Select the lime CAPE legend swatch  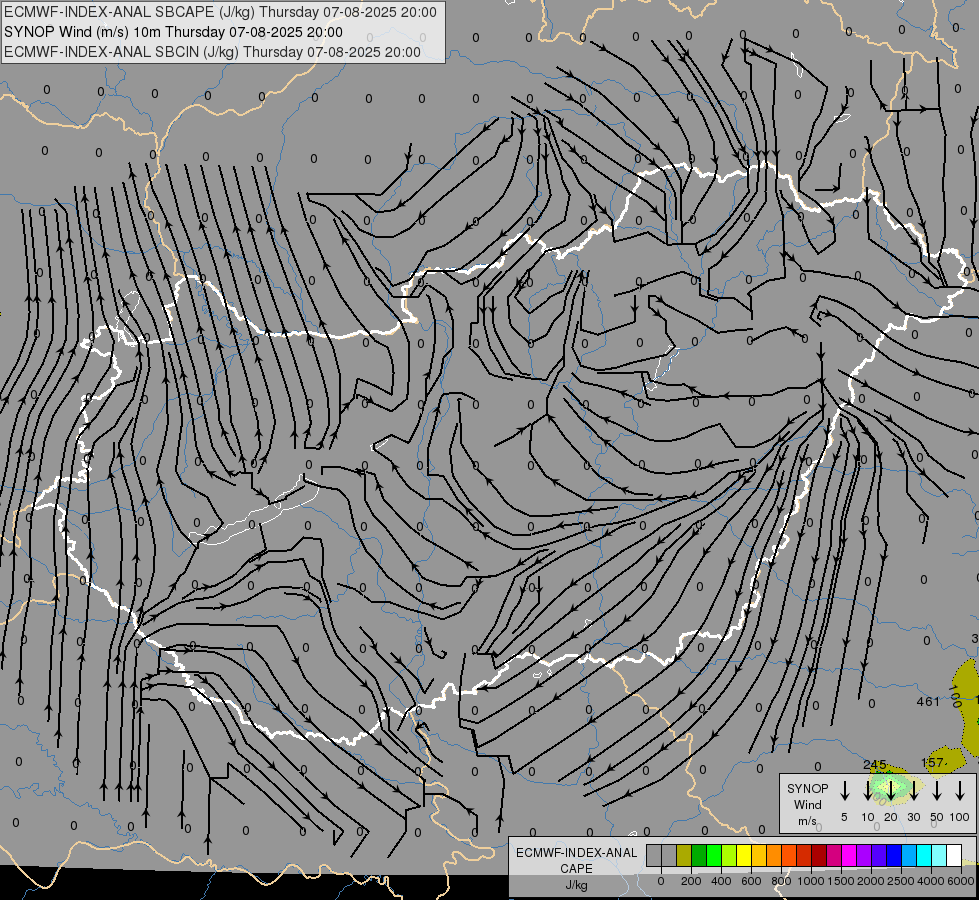point(729,855)
